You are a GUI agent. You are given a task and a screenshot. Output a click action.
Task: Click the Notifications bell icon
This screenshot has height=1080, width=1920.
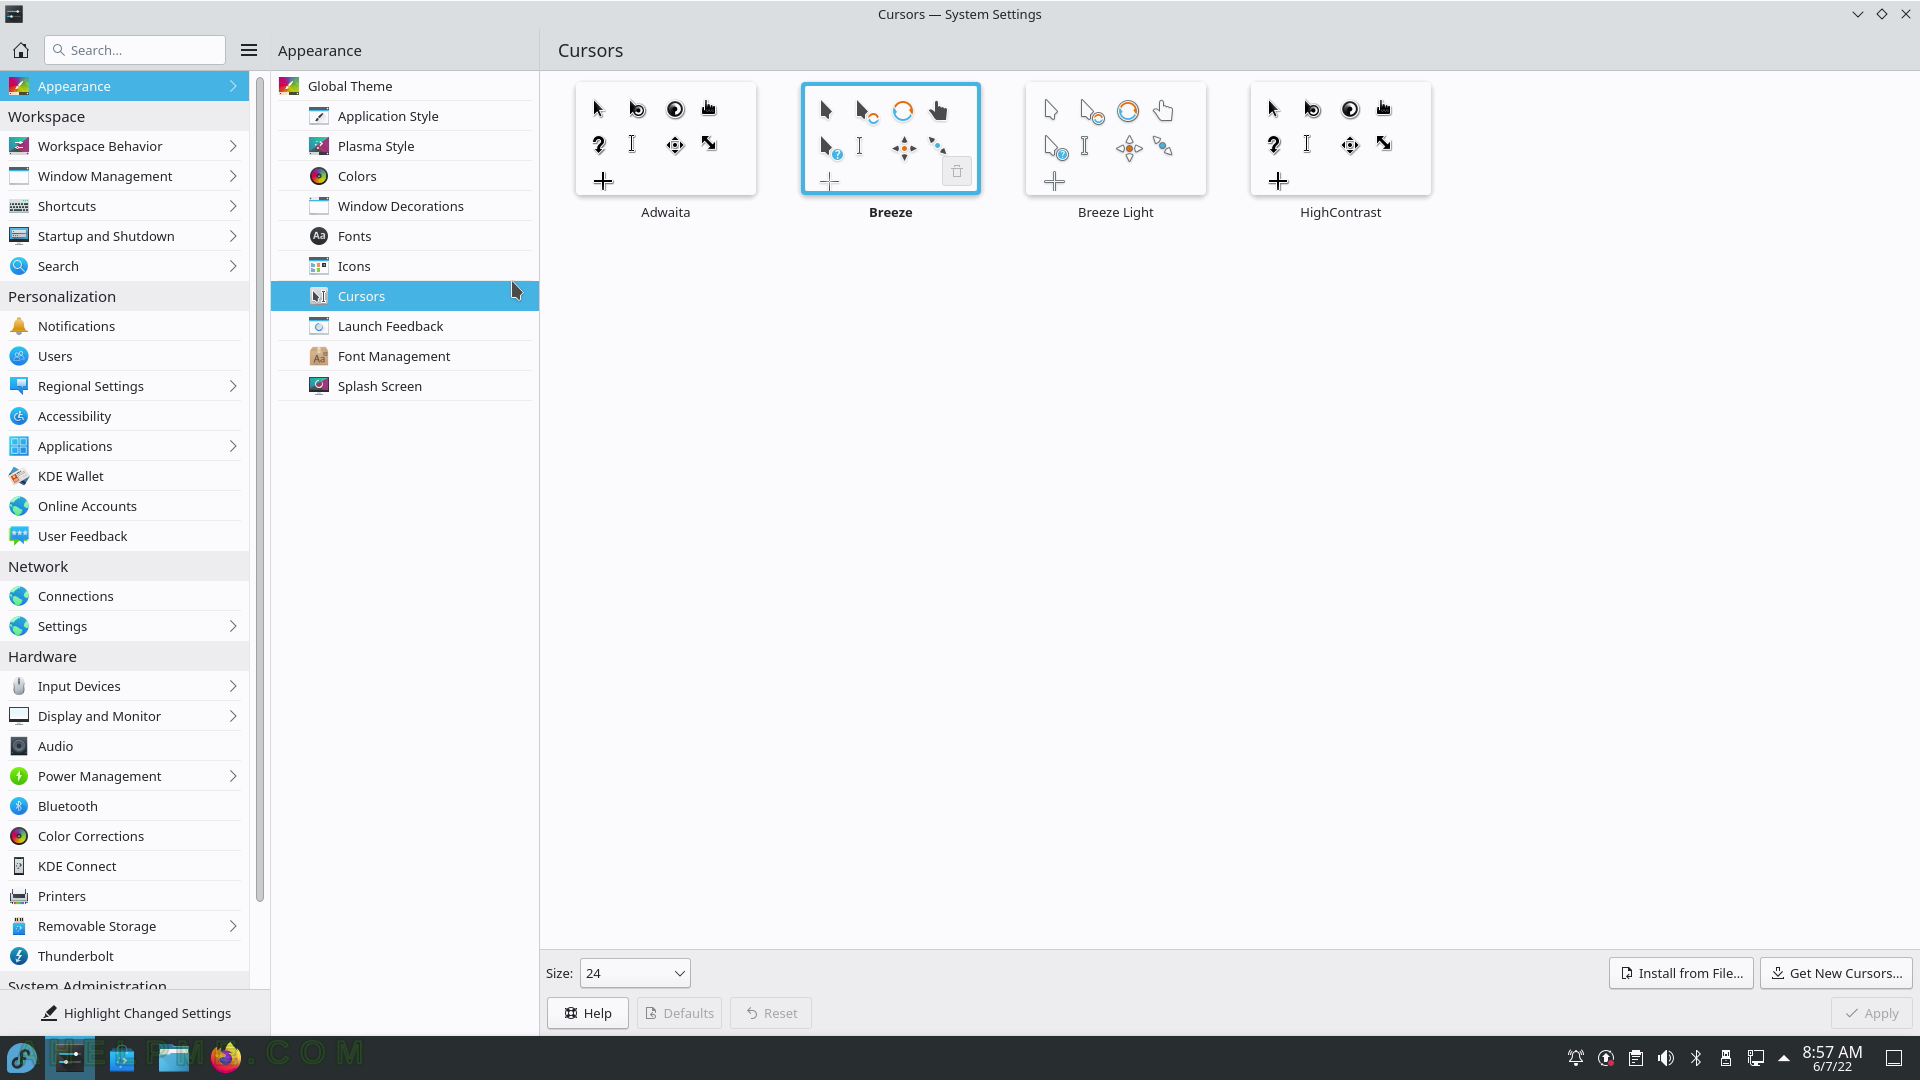pos(19,326)
